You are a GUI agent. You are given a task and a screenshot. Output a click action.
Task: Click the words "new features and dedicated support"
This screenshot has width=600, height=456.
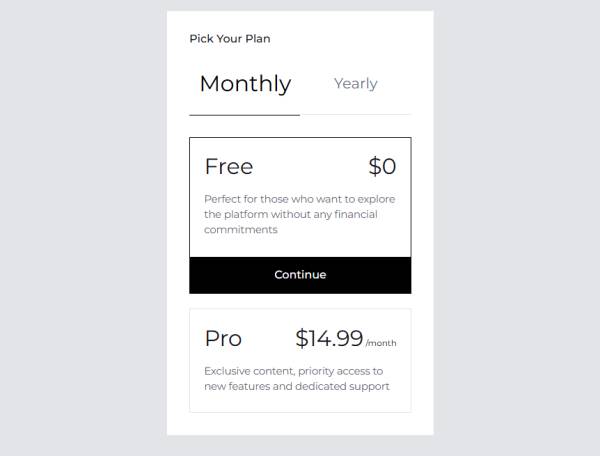296,386
